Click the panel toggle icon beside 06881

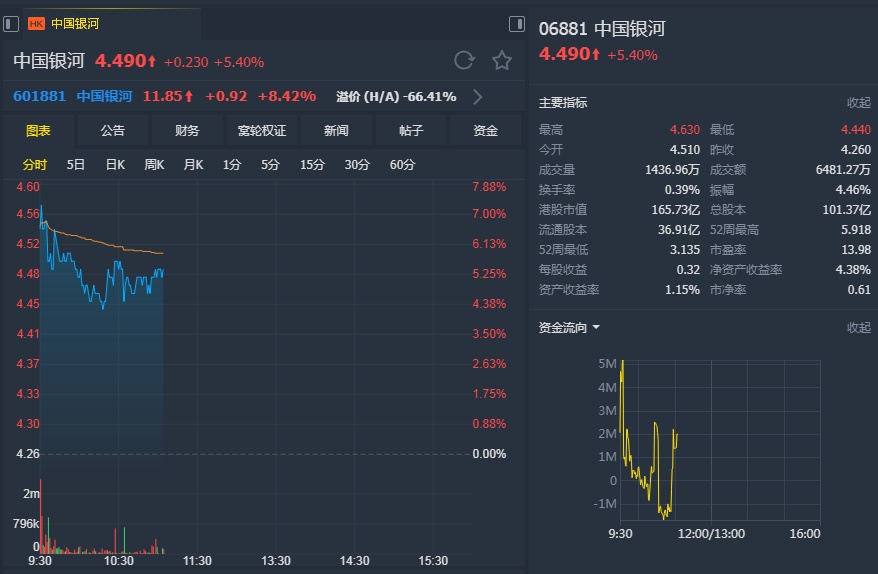(x=516, y=23)
